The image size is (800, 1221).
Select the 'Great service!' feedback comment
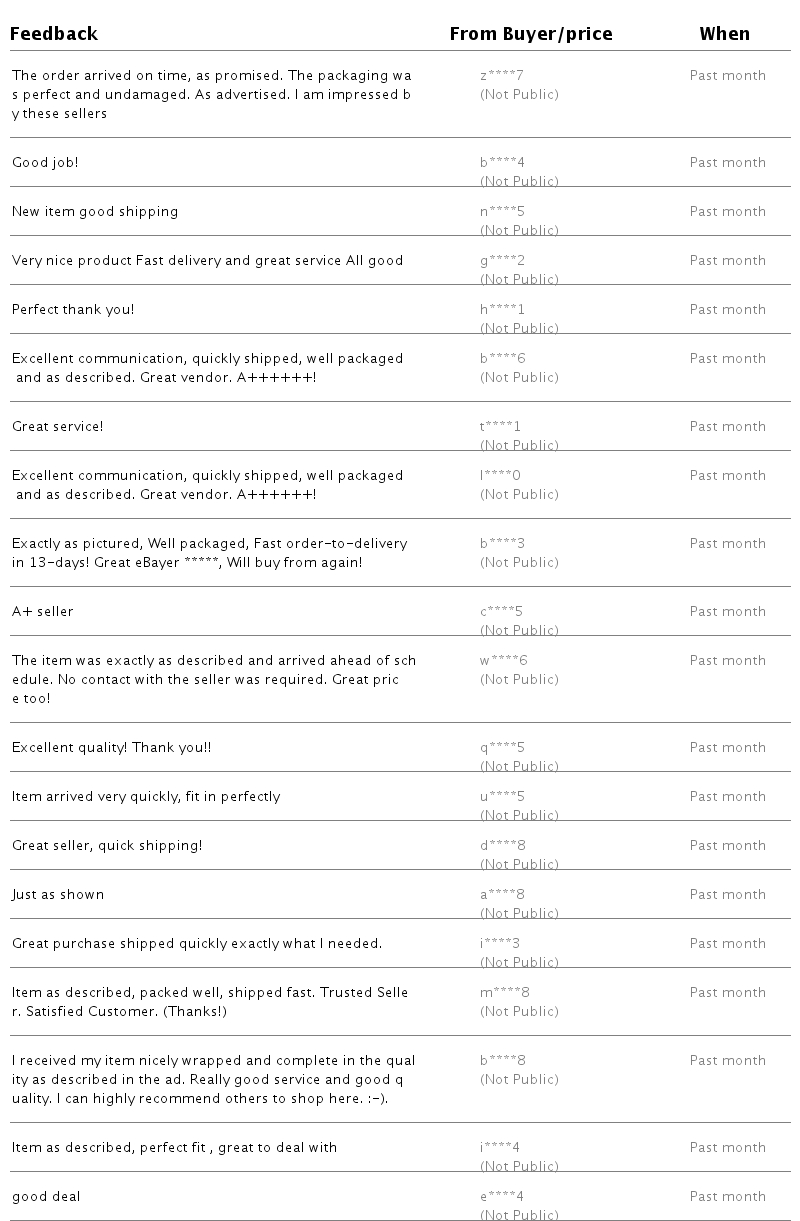pyautogui.click(x=58, y=426)
